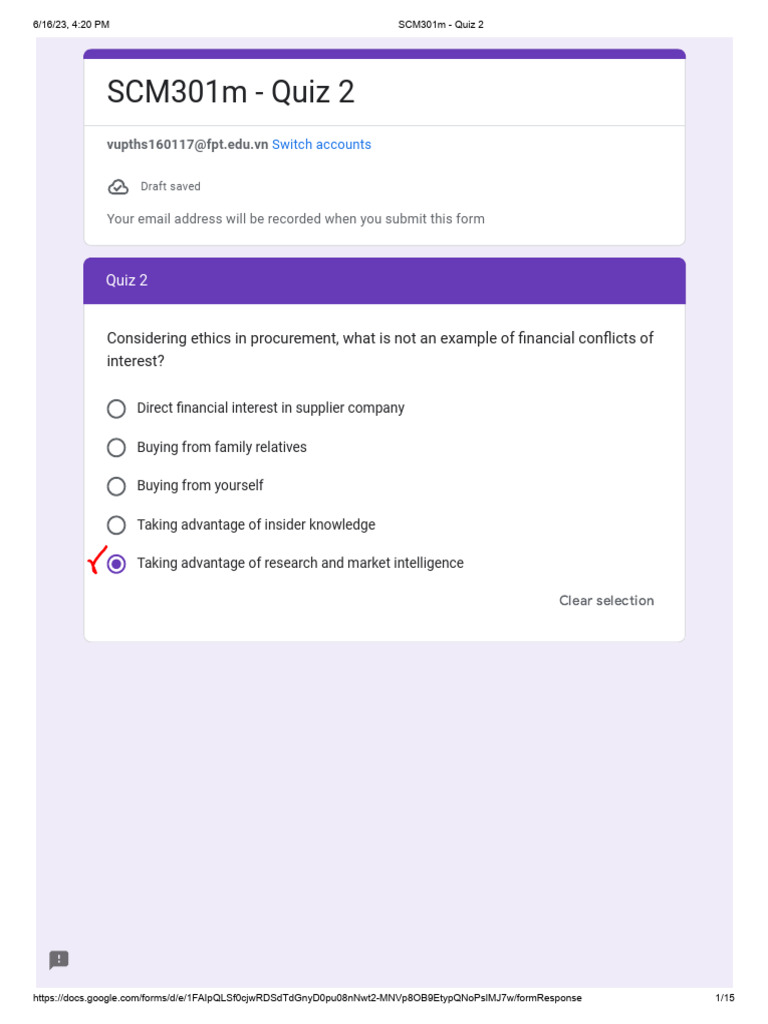This screenshot has width=768, height=1024.
Task: Select 'Direct financial interest in supplier company'
Action: click(117, 409)
